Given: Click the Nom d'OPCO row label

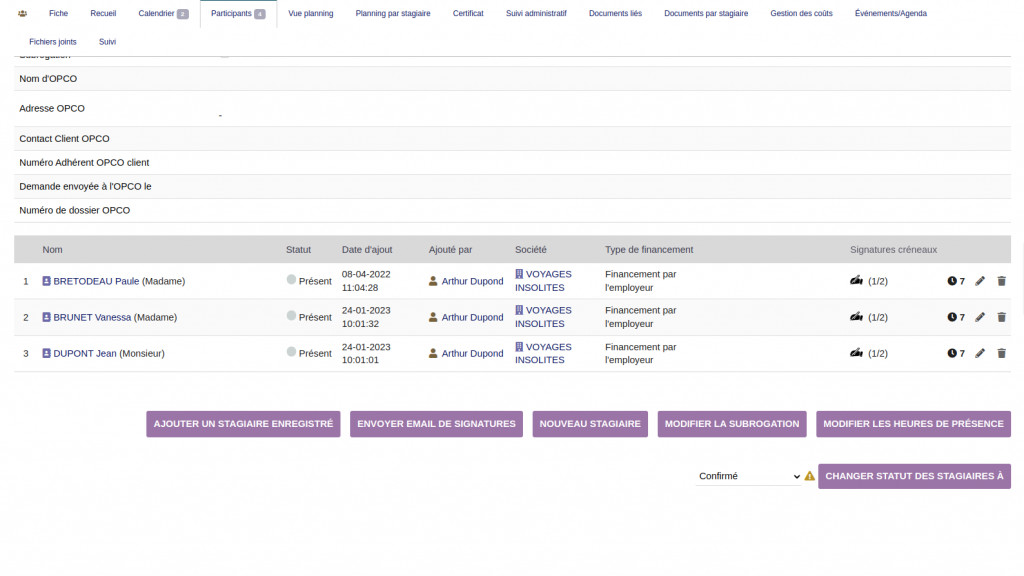Looking at the screenshot, I should (48, 78).
